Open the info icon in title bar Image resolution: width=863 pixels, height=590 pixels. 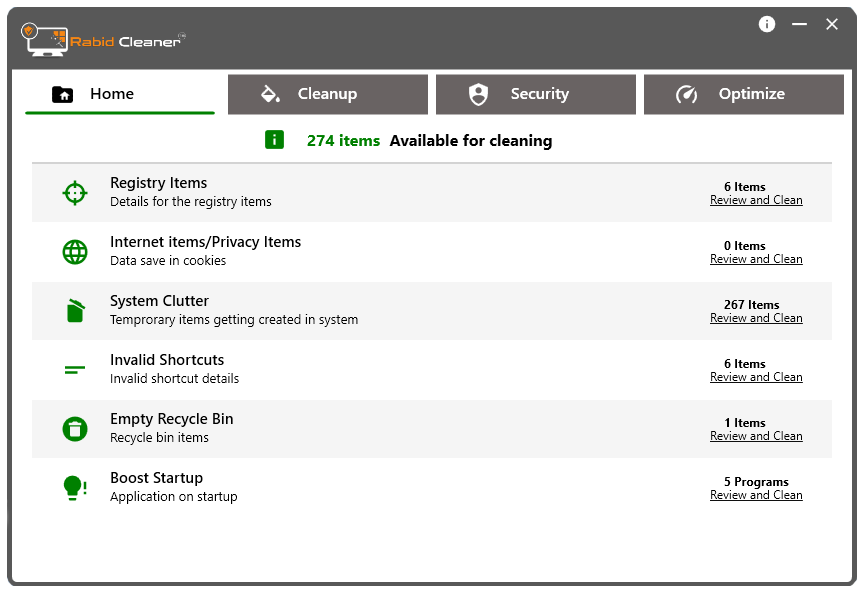[767, 24]
